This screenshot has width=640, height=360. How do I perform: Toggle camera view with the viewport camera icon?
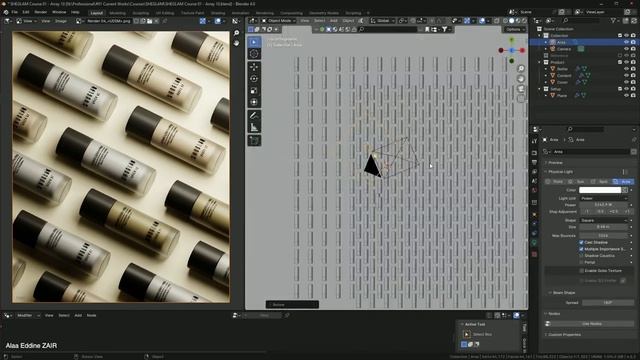pyautogui.click(x=521, y=89)
